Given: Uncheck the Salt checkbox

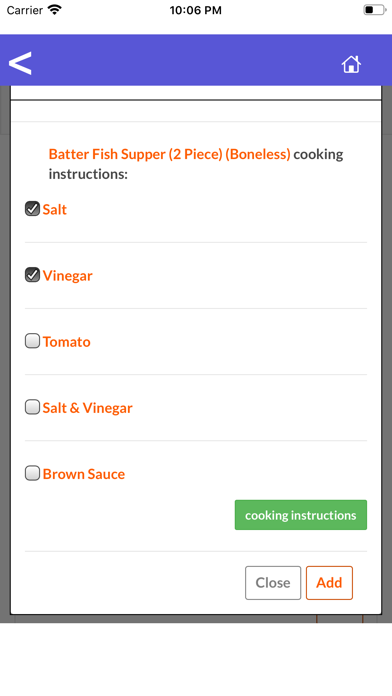Looking at the screenshot, I should coord(32,209).
